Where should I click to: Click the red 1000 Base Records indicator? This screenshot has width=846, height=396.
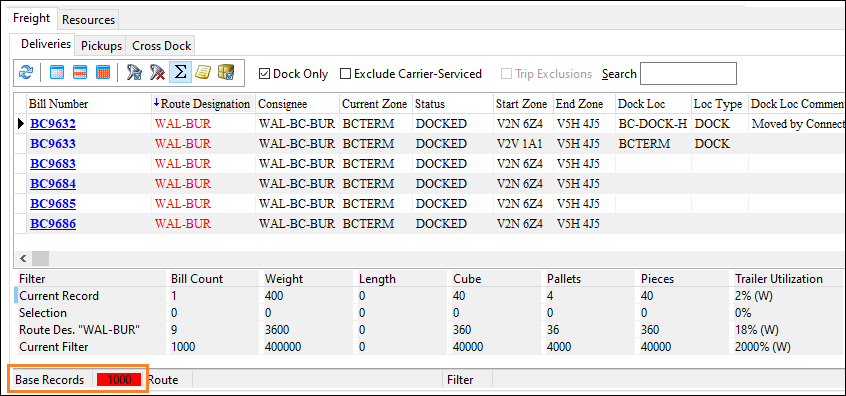(119, 379)
